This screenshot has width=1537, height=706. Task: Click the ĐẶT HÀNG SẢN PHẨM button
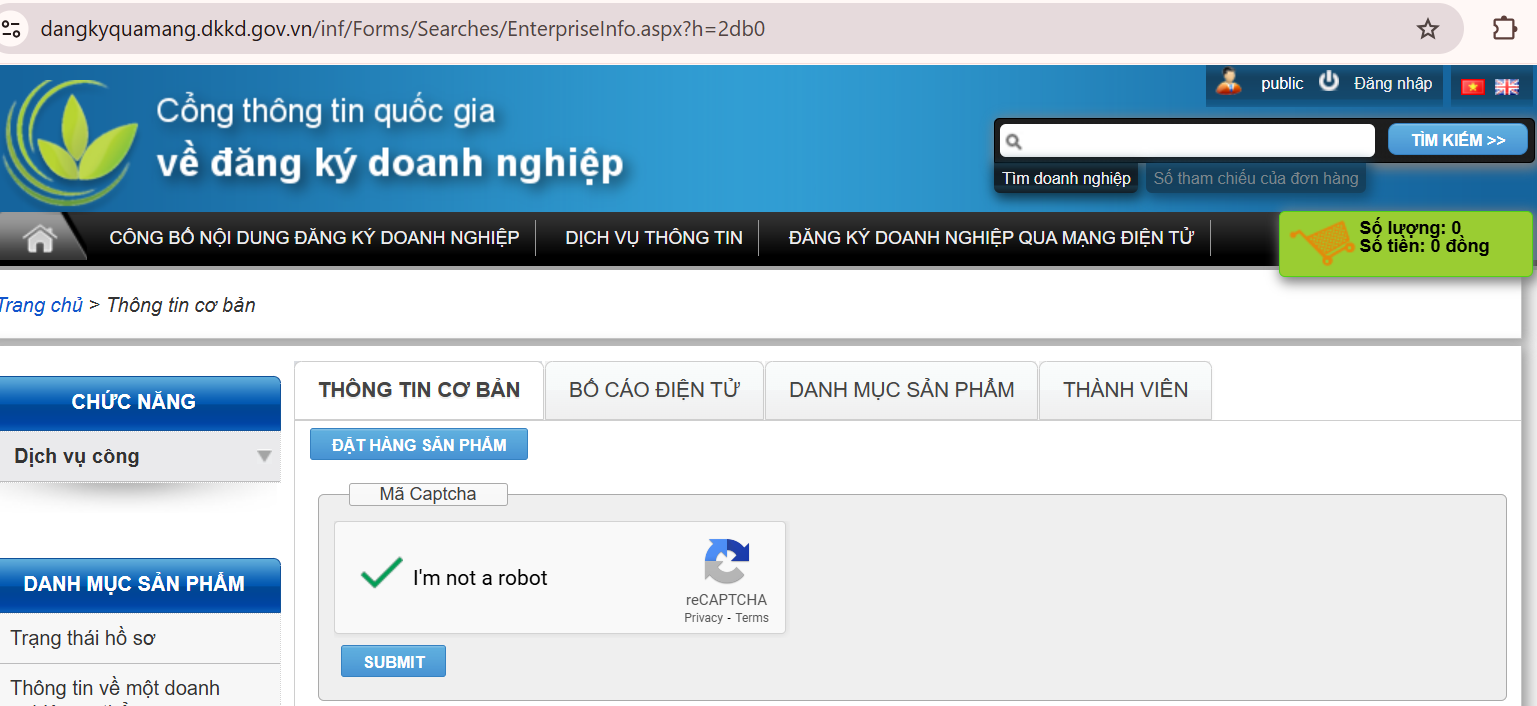[419, 445]
